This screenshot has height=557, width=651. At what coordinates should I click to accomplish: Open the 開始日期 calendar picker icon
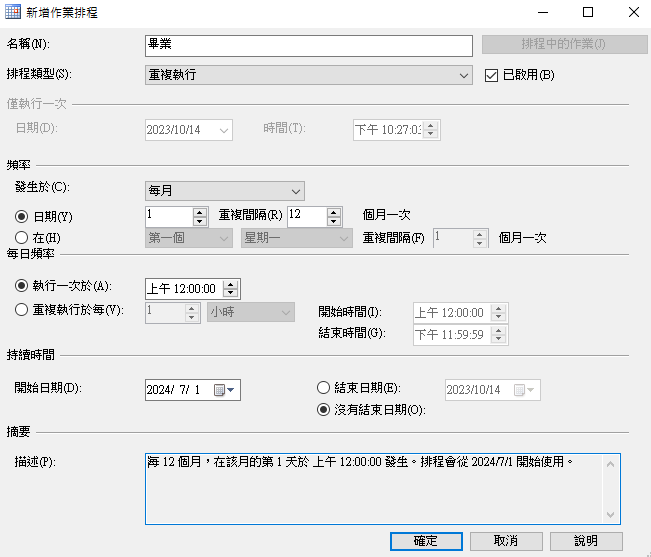224,390
